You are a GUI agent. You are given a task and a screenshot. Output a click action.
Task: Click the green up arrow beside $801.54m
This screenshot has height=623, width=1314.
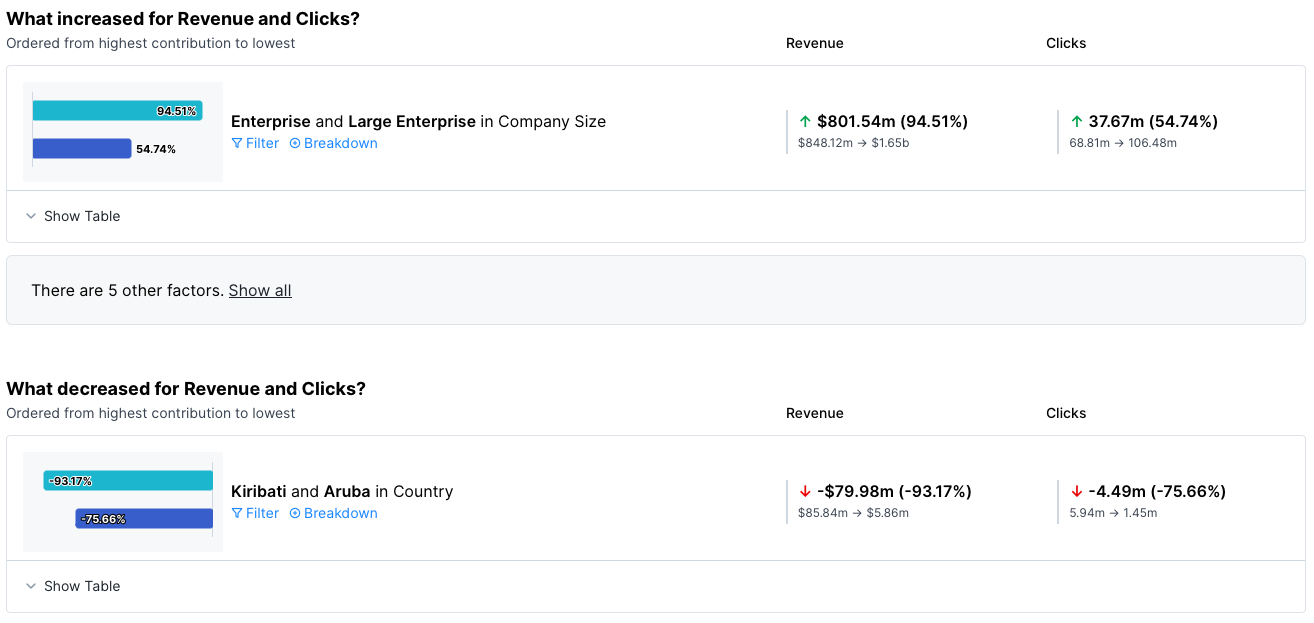click(805, 121)
